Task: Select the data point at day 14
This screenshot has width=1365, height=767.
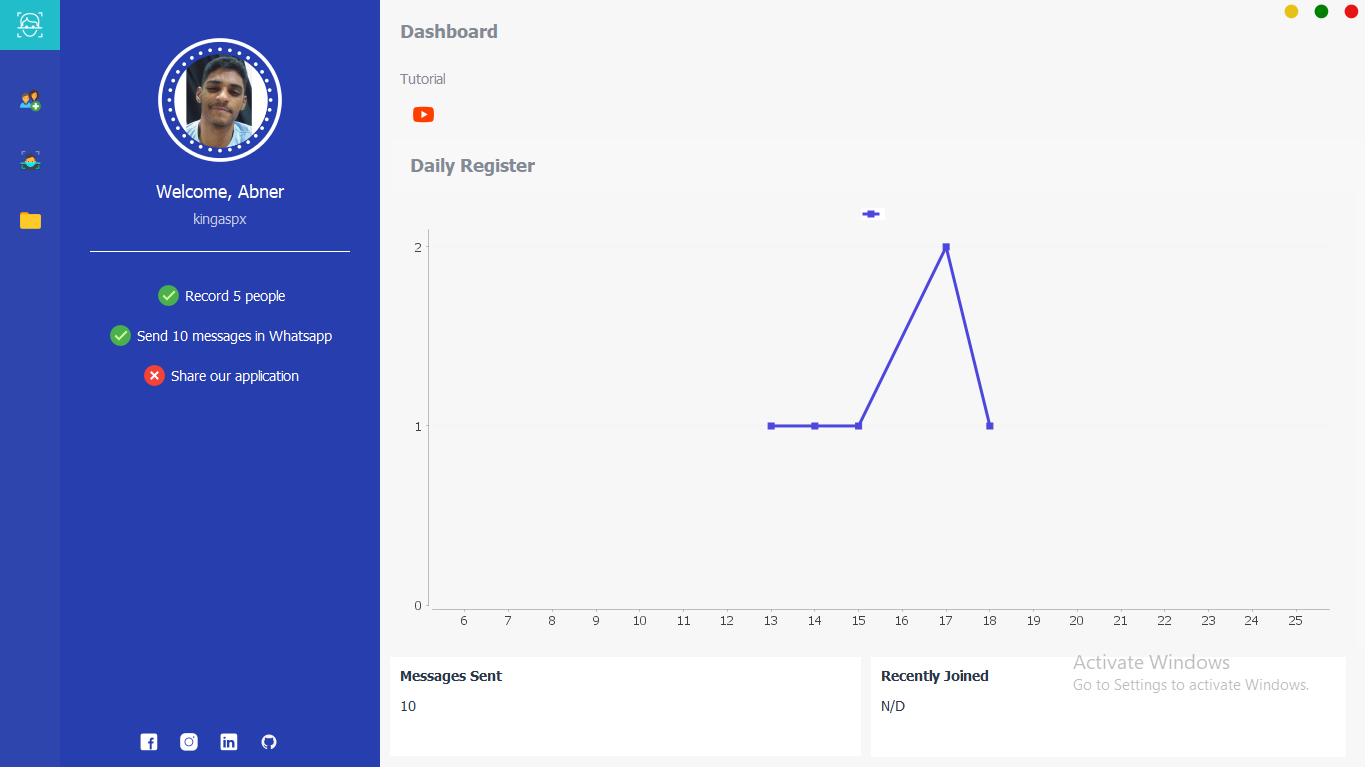Action: click(815, 426)
